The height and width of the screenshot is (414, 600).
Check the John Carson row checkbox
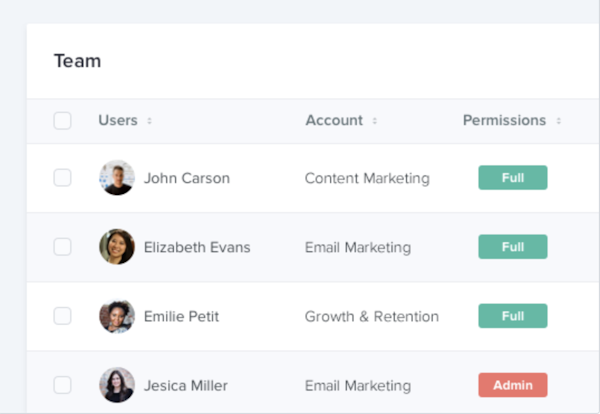click(x=62, y=178)
